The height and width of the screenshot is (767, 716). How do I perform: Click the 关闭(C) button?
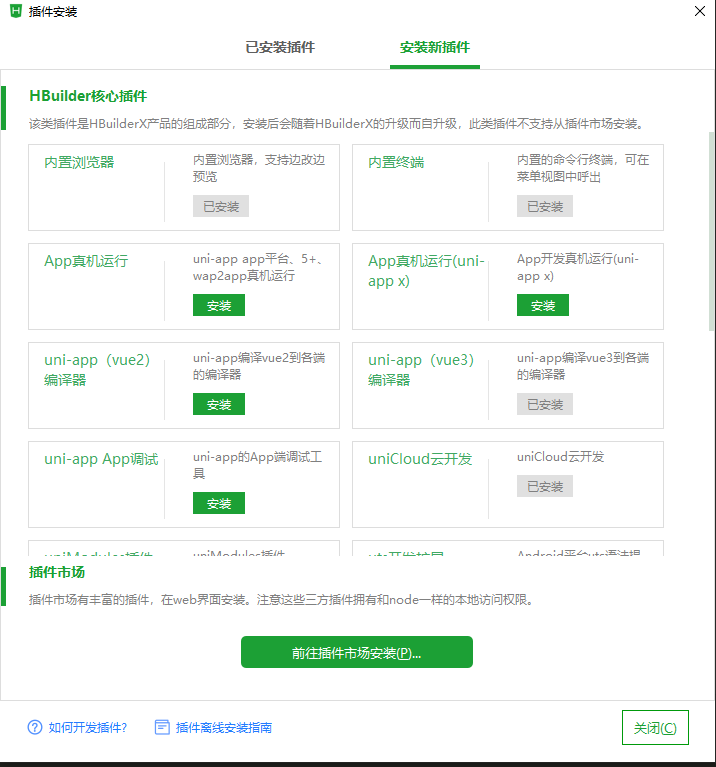(655, 727)
